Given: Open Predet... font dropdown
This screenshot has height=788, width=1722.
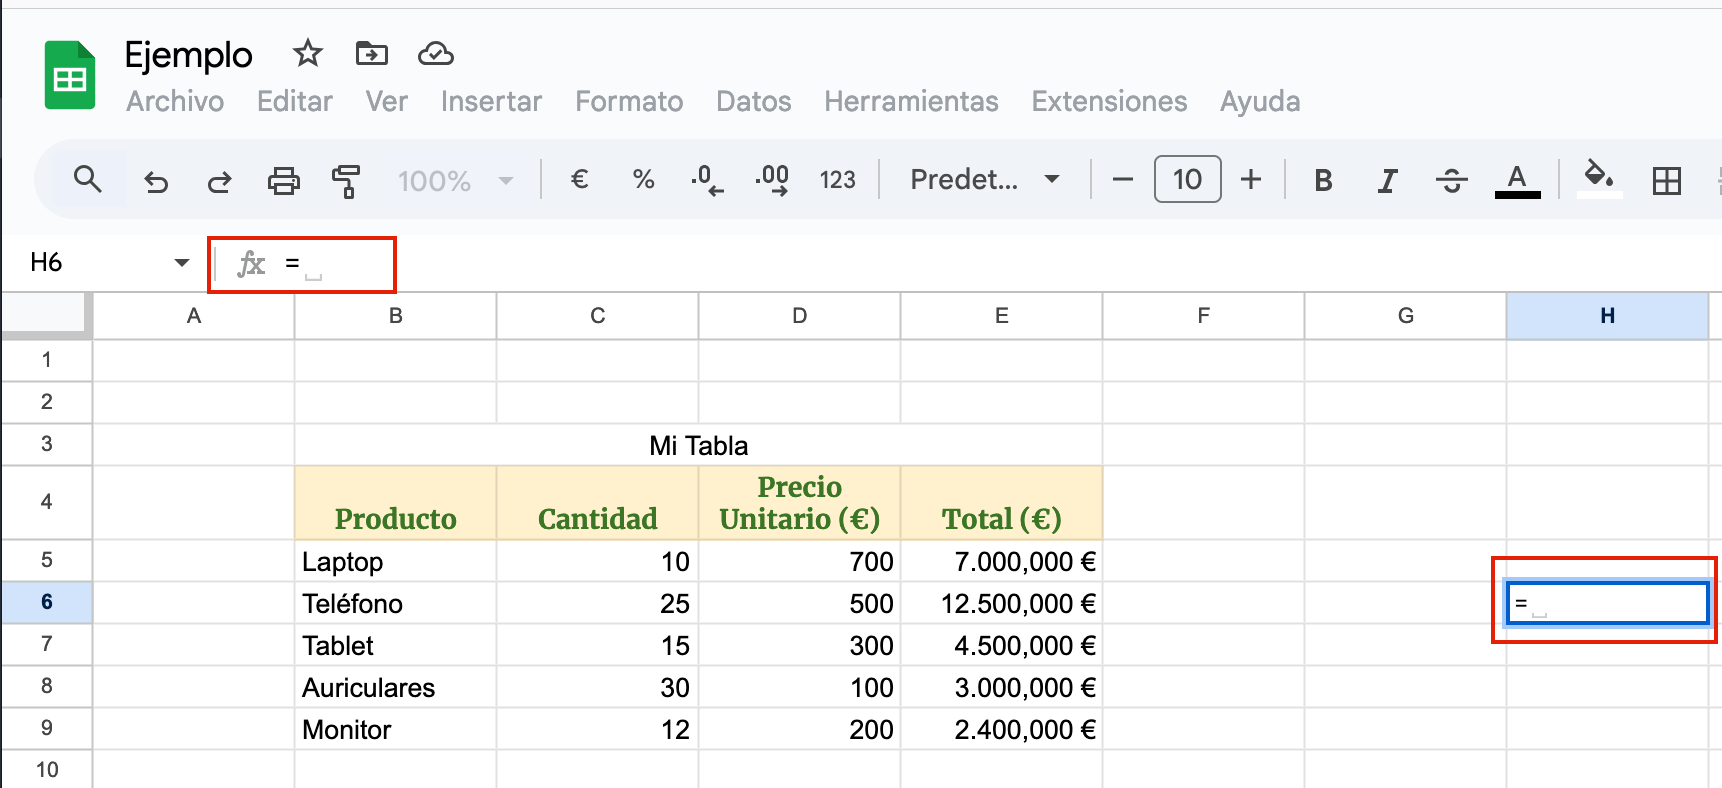Looking at the screenshot, I should tap(984, 180).
